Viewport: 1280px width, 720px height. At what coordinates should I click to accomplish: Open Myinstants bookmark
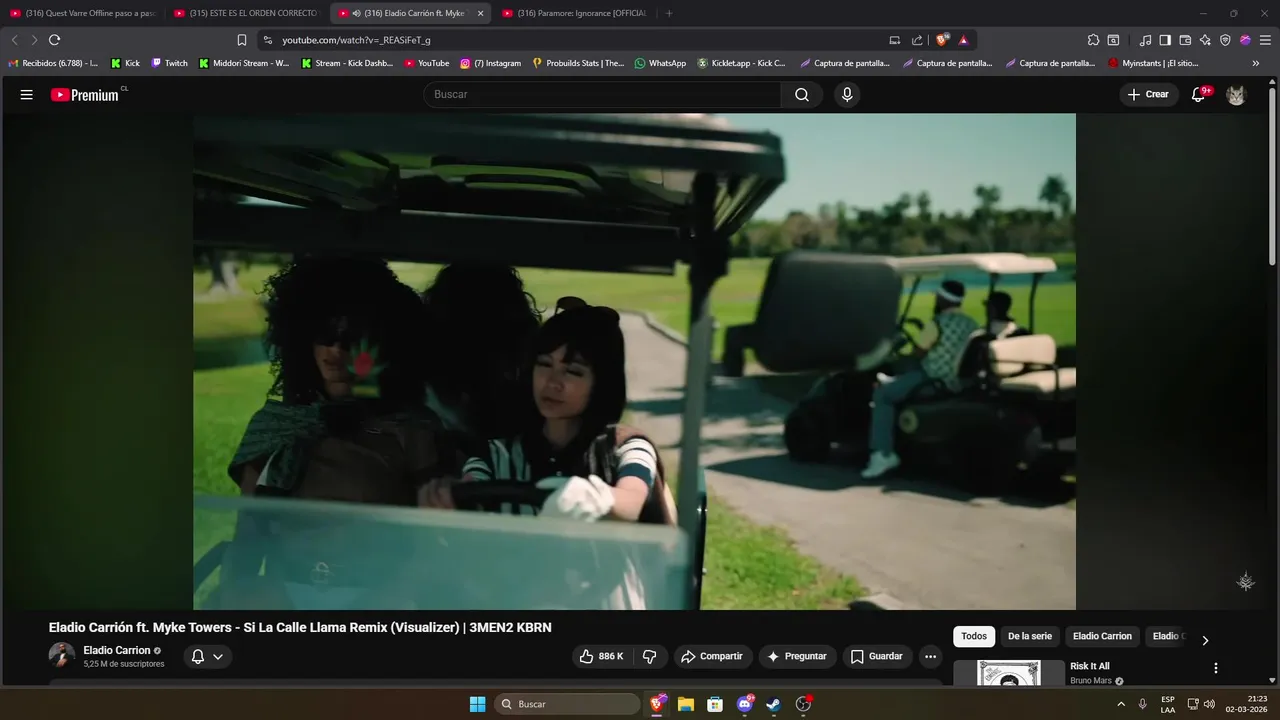click(x=1153, y=63)
